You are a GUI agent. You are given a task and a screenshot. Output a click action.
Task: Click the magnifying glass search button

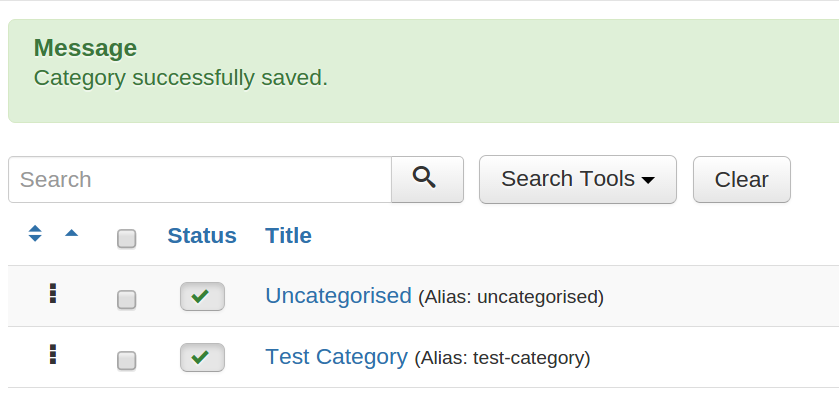426,179
